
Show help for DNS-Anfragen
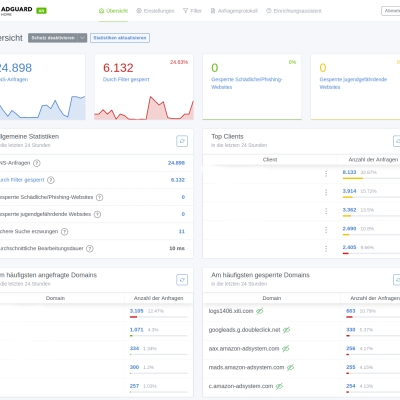pyautogui.click(x=37, y=163)
